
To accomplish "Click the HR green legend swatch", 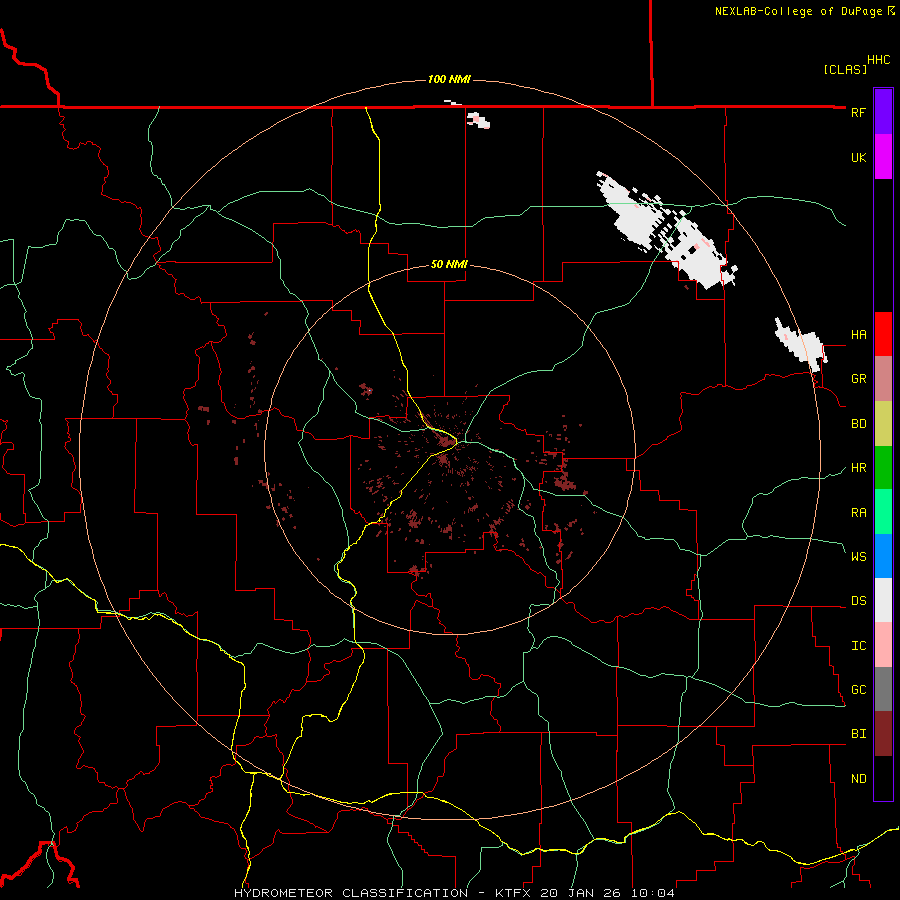I will [883, 468].
